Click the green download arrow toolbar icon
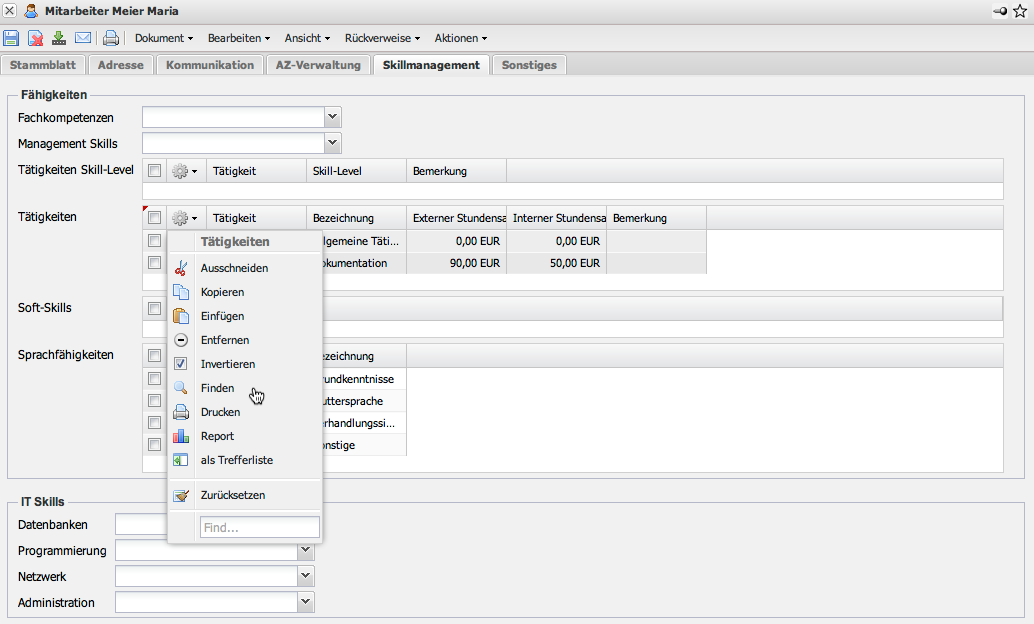 pyautogui.click(x=59, y=38)
